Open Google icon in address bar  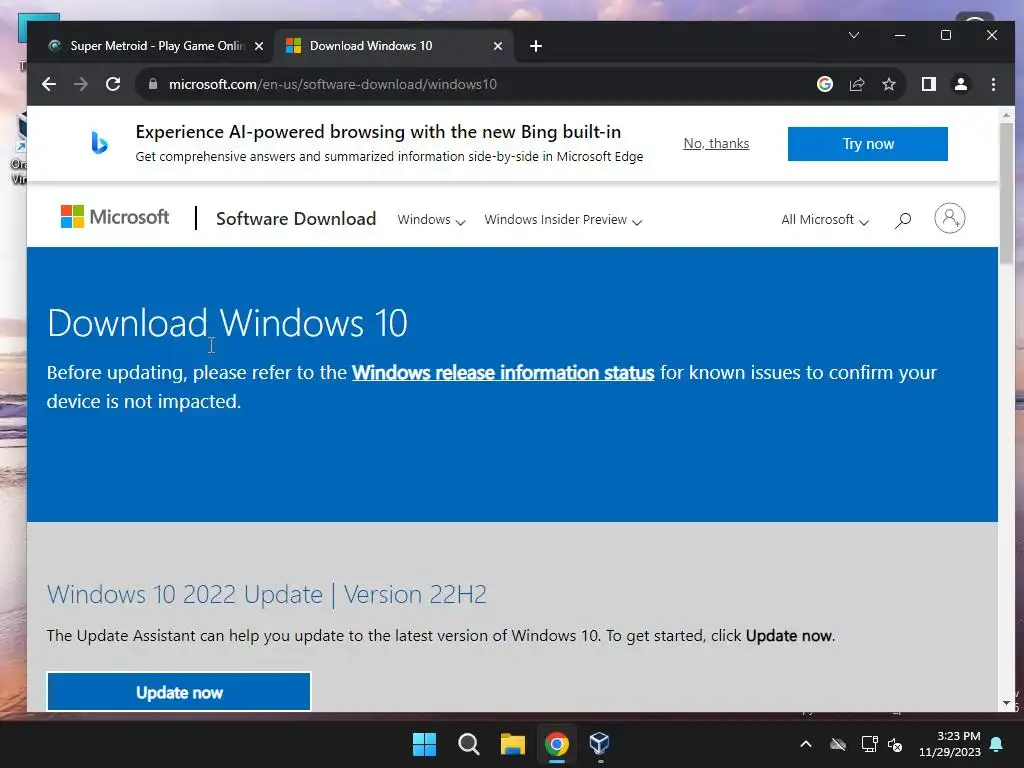pos(825,84)
